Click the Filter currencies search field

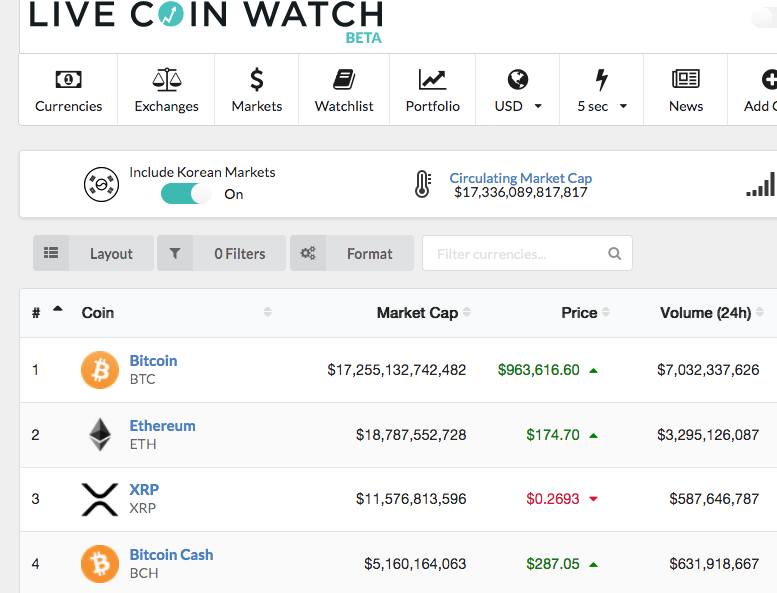pos(527,253)
